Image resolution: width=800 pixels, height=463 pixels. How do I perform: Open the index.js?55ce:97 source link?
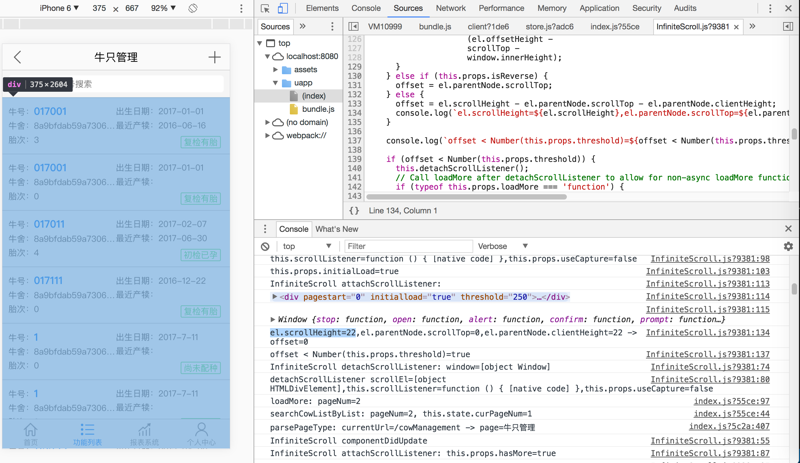tap(731, 401)
